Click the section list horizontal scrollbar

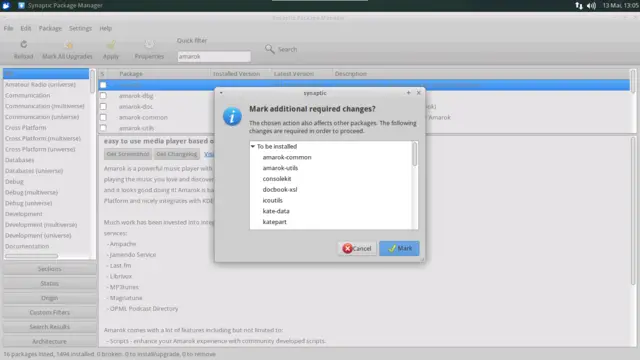click(31, 256)
